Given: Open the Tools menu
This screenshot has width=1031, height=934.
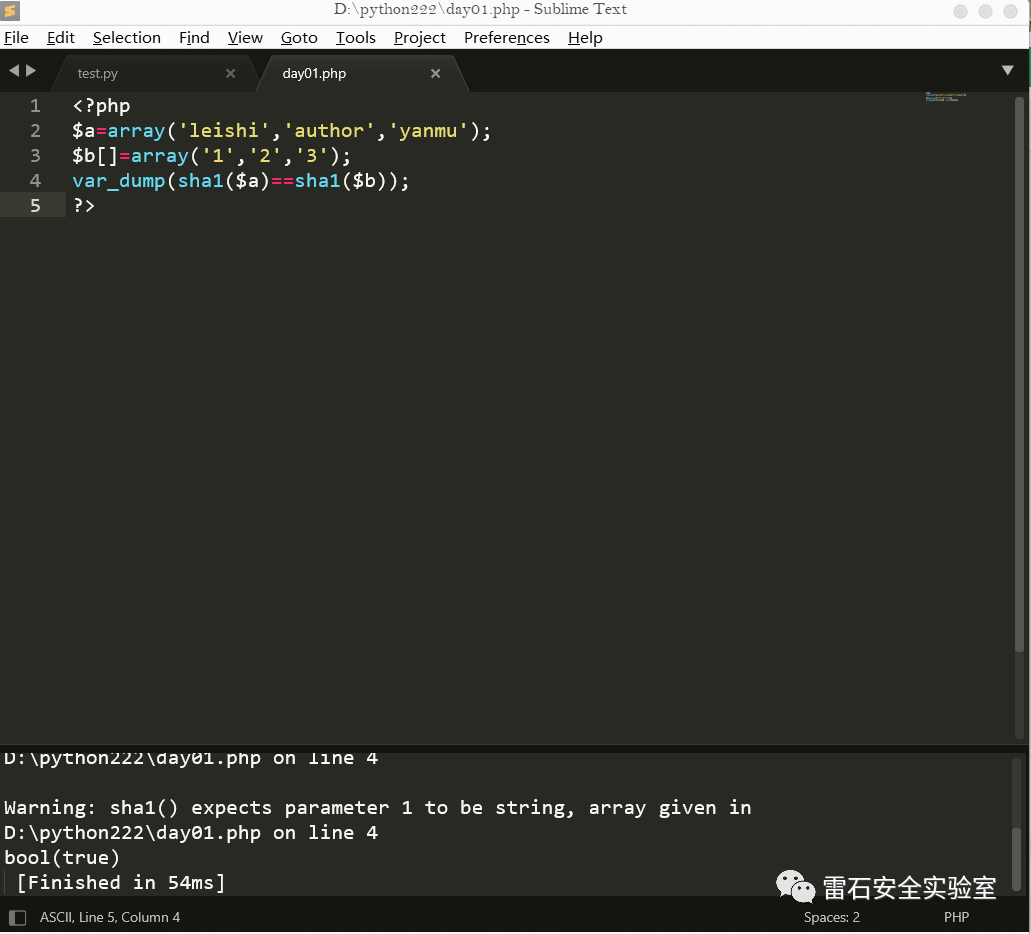Looking at the screenshot, I should [355, 38].
